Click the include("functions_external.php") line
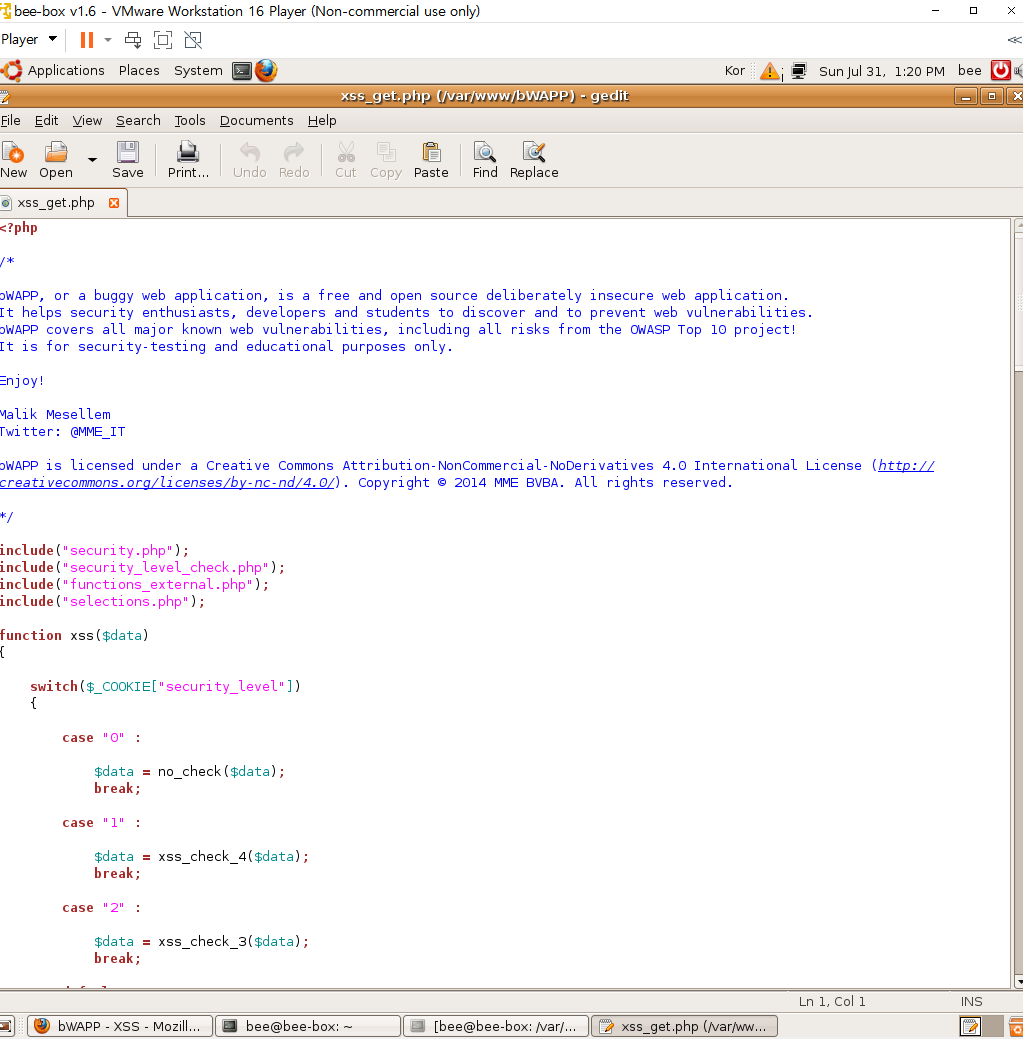 [x=135, y=584]
